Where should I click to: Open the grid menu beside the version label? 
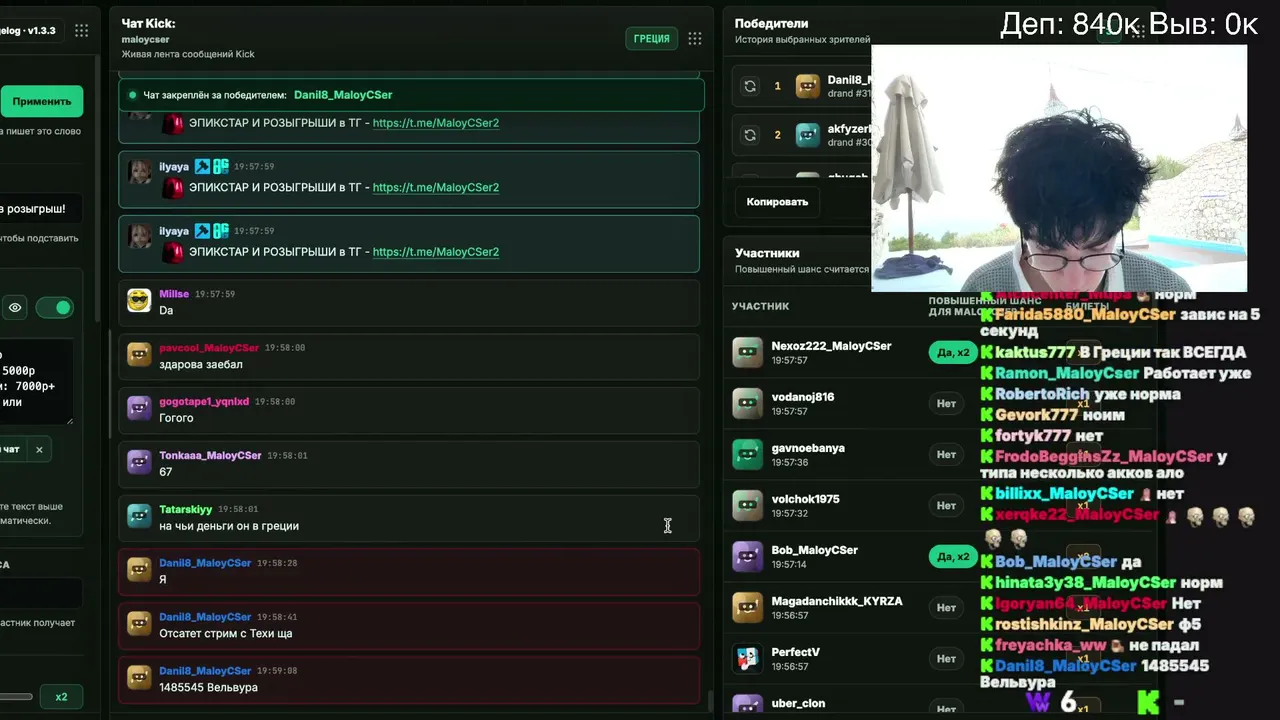82,31
